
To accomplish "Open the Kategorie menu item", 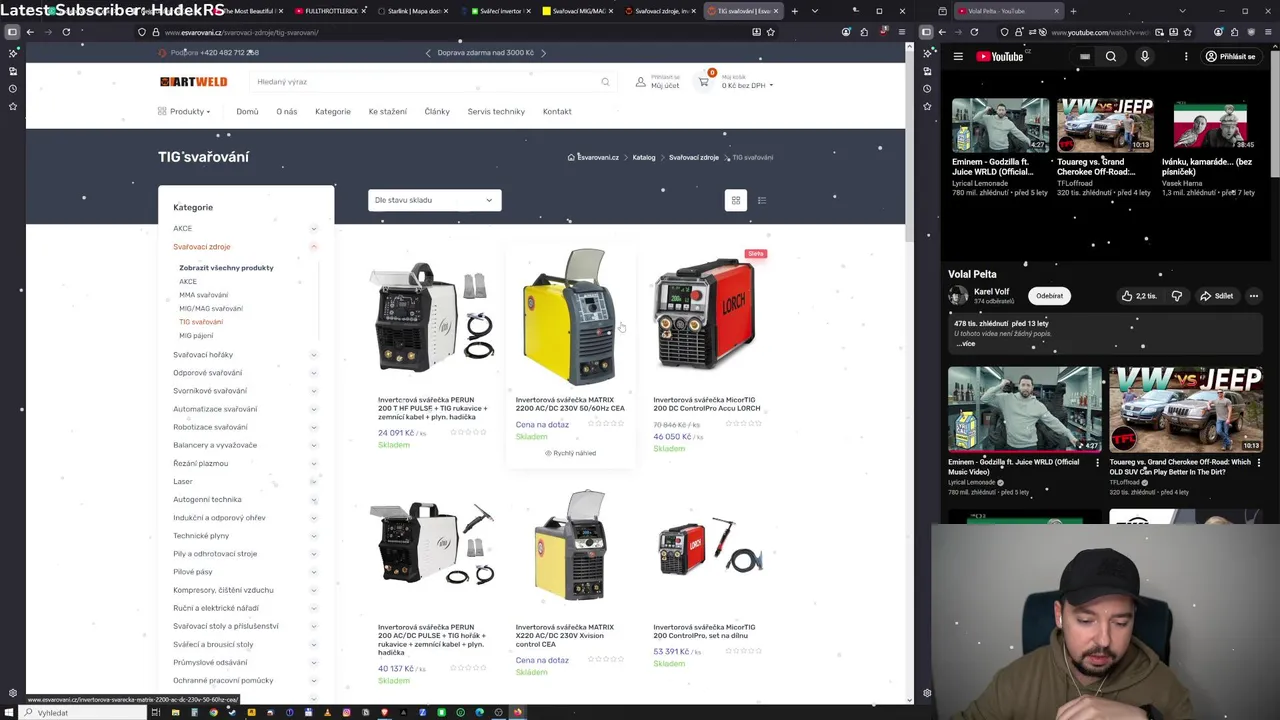I will click(333, 112).
